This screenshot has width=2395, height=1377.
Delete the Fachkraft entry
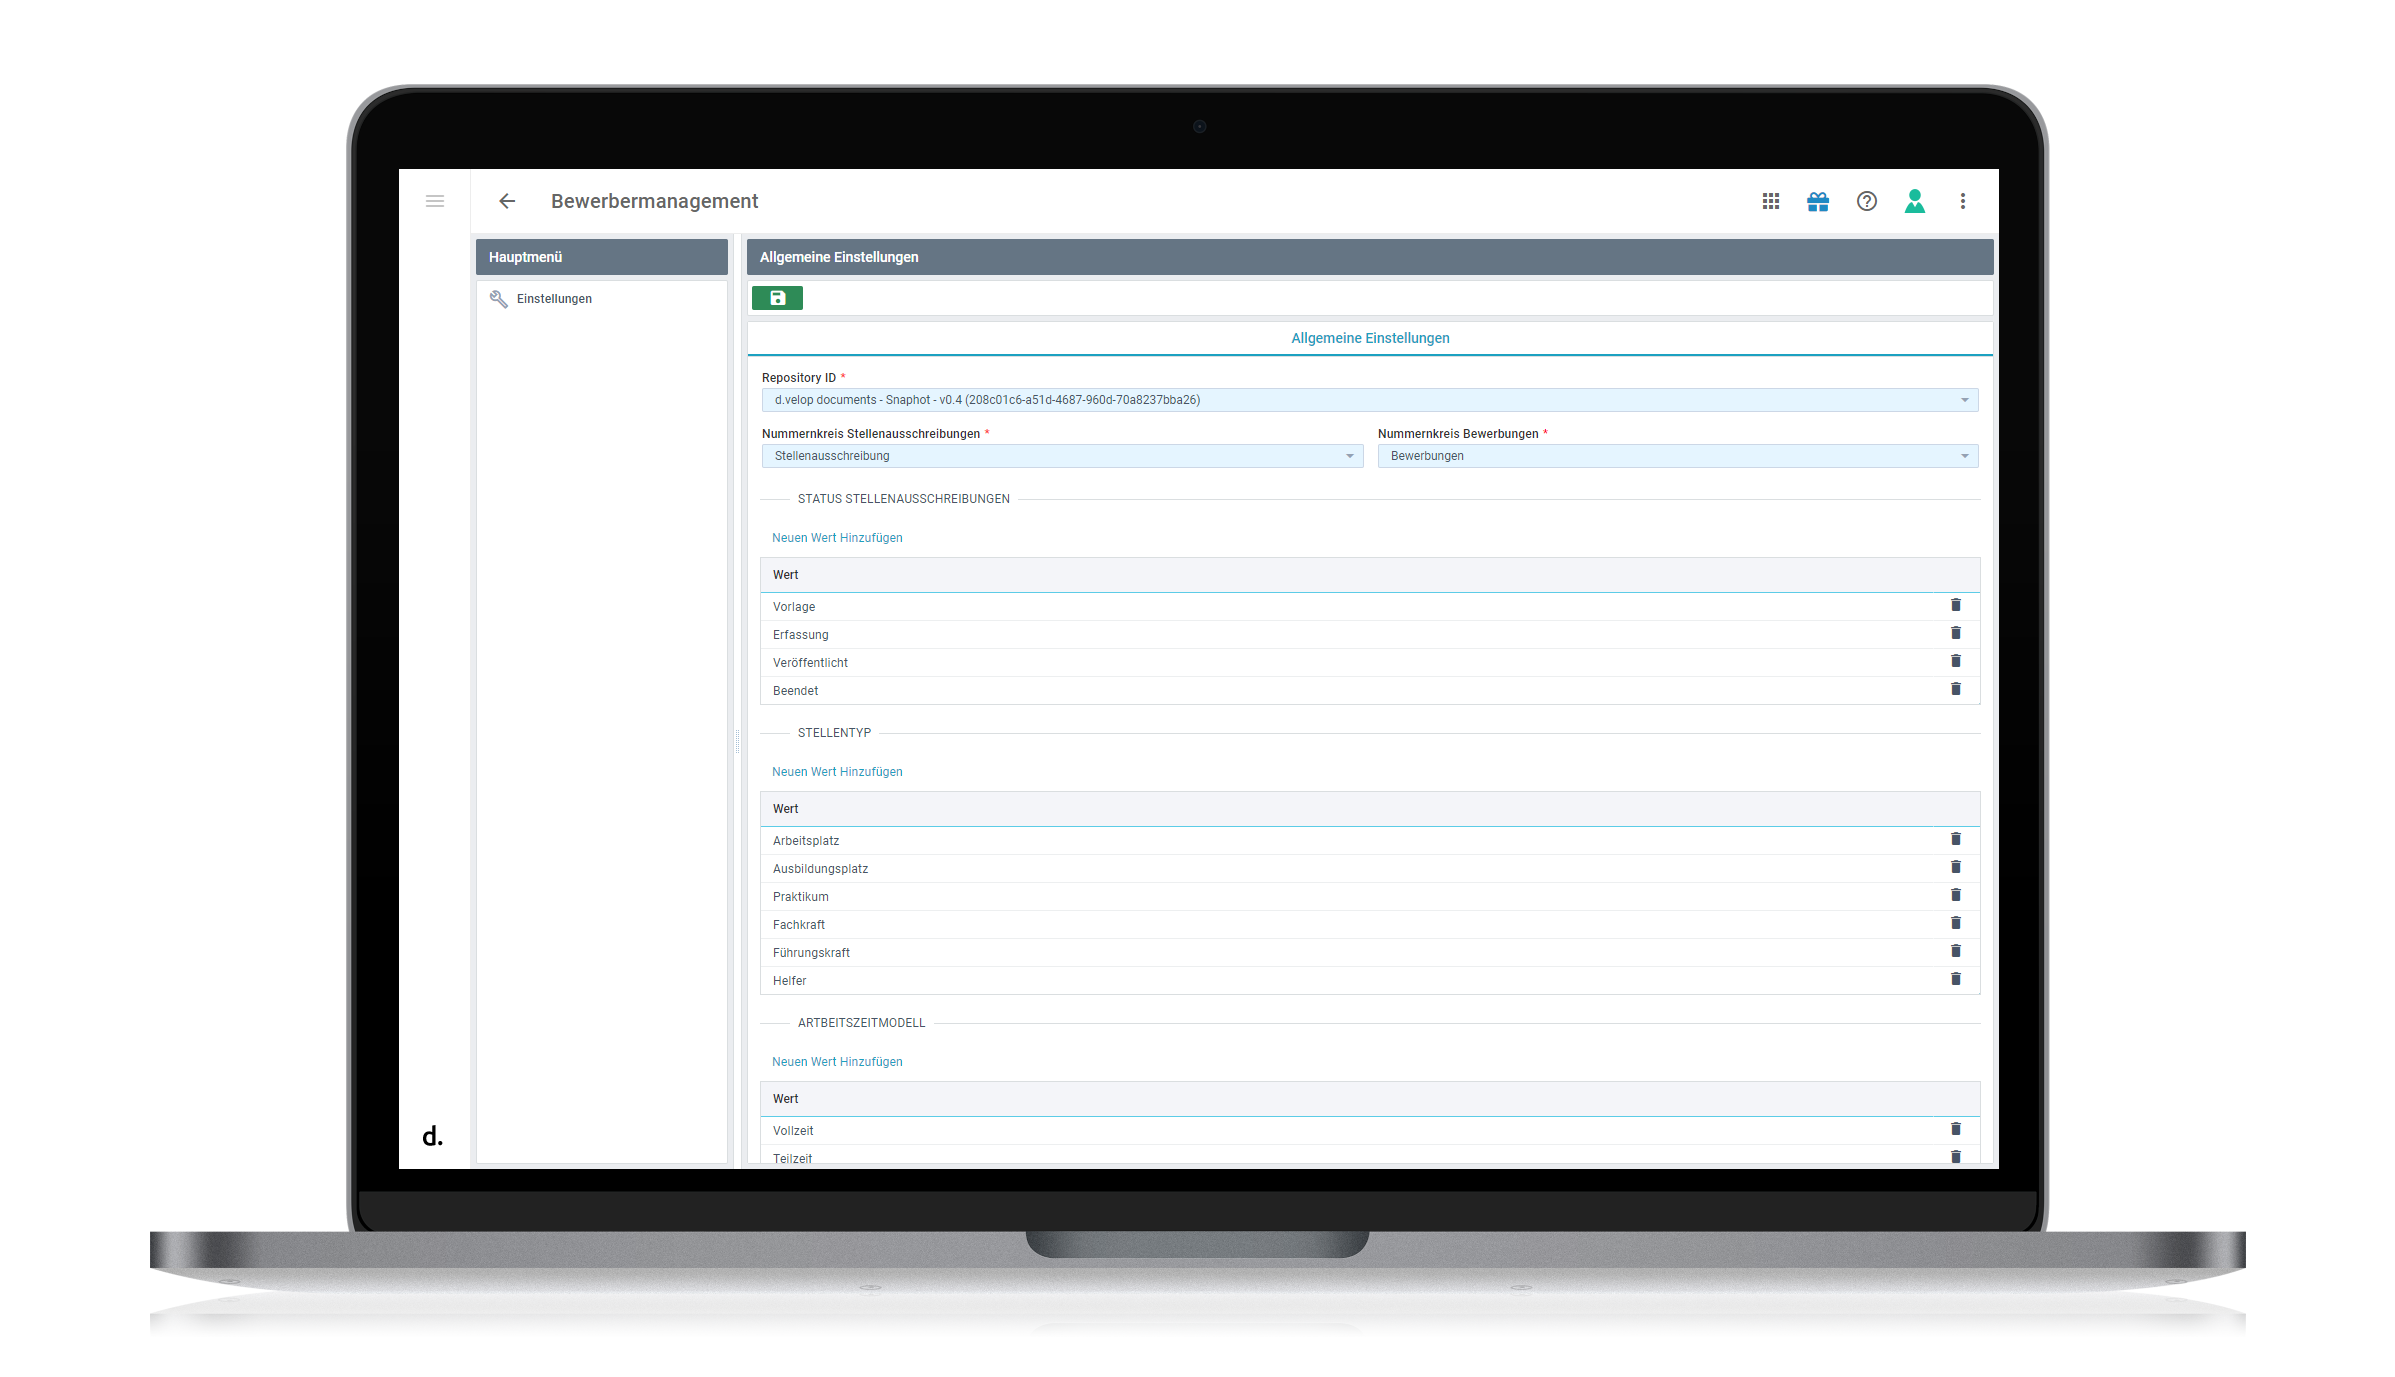pyautogui.click(x=1955, y=923)
